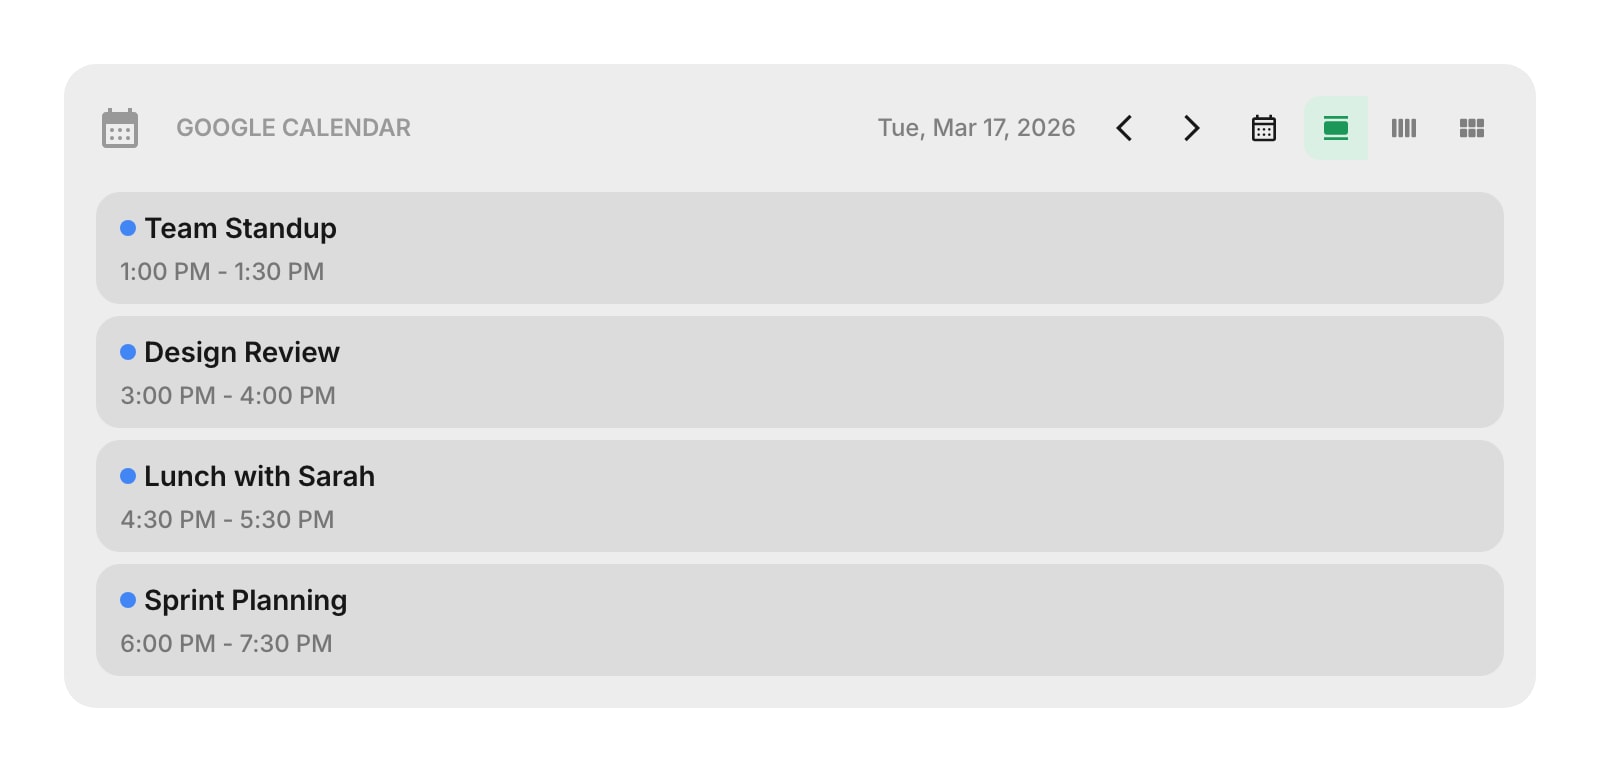Click the blue dot beside Sprint Planning
Screen dimensions: 1600x772
(x=127, y=600)
